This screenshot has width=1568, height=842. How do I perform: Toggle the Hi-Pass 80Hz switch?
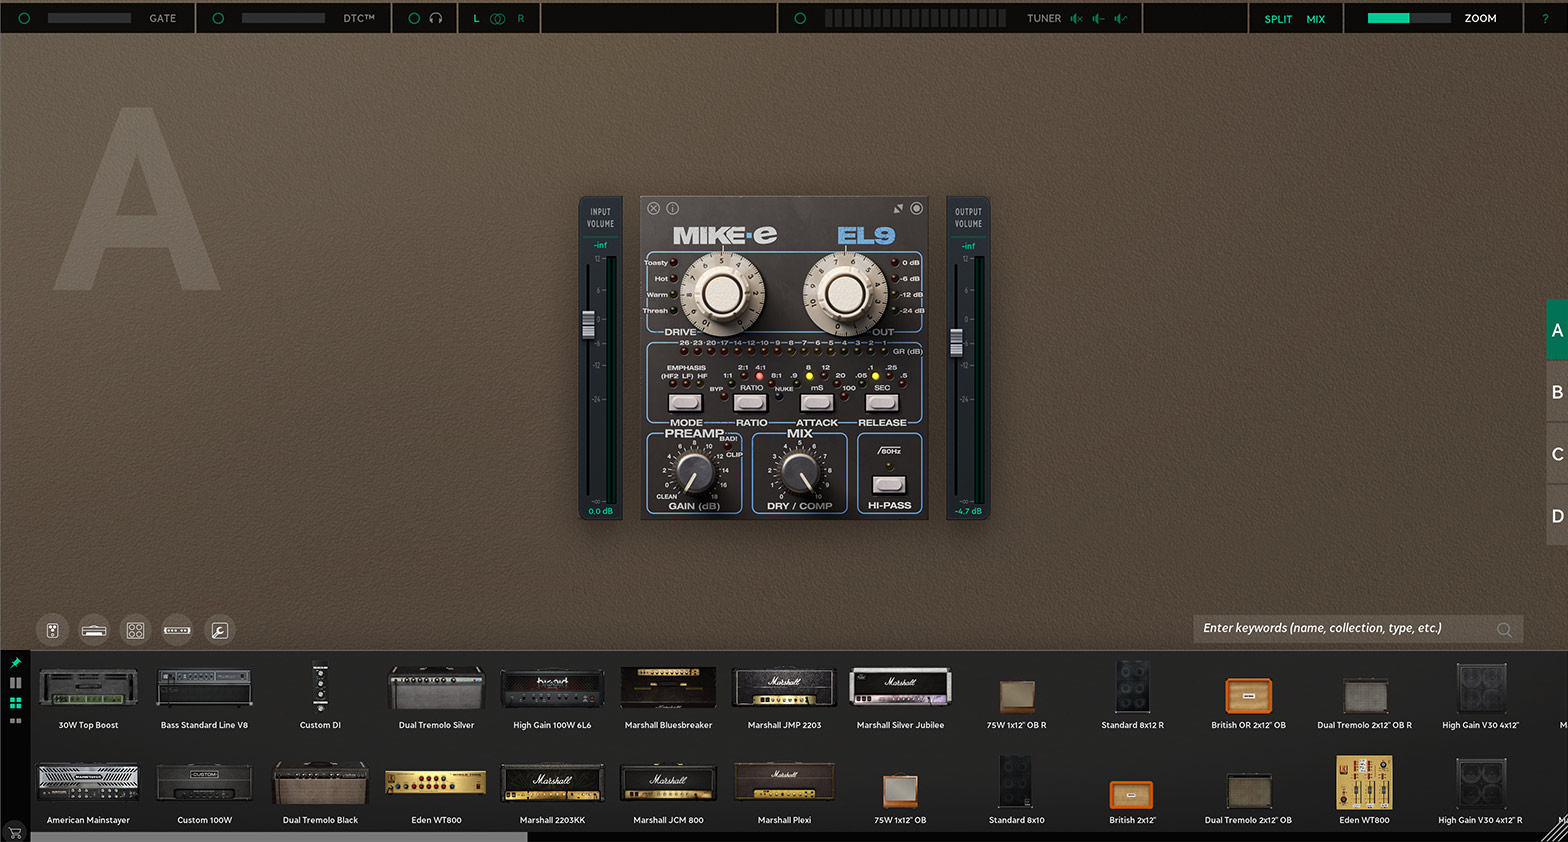coord(888,485)
